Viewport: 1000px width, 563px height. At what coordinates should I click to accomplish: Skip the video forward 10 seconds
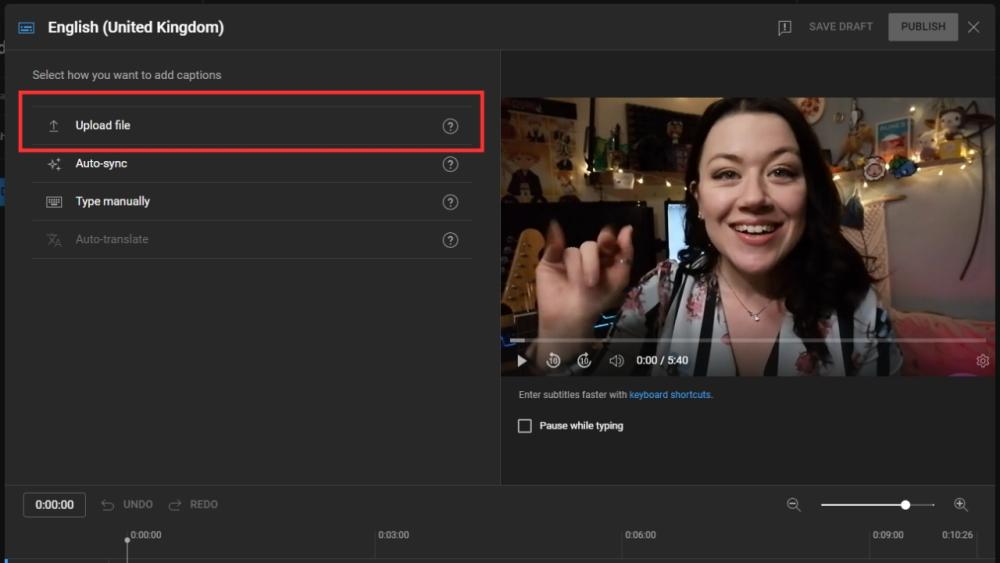(x=584, y=361)
